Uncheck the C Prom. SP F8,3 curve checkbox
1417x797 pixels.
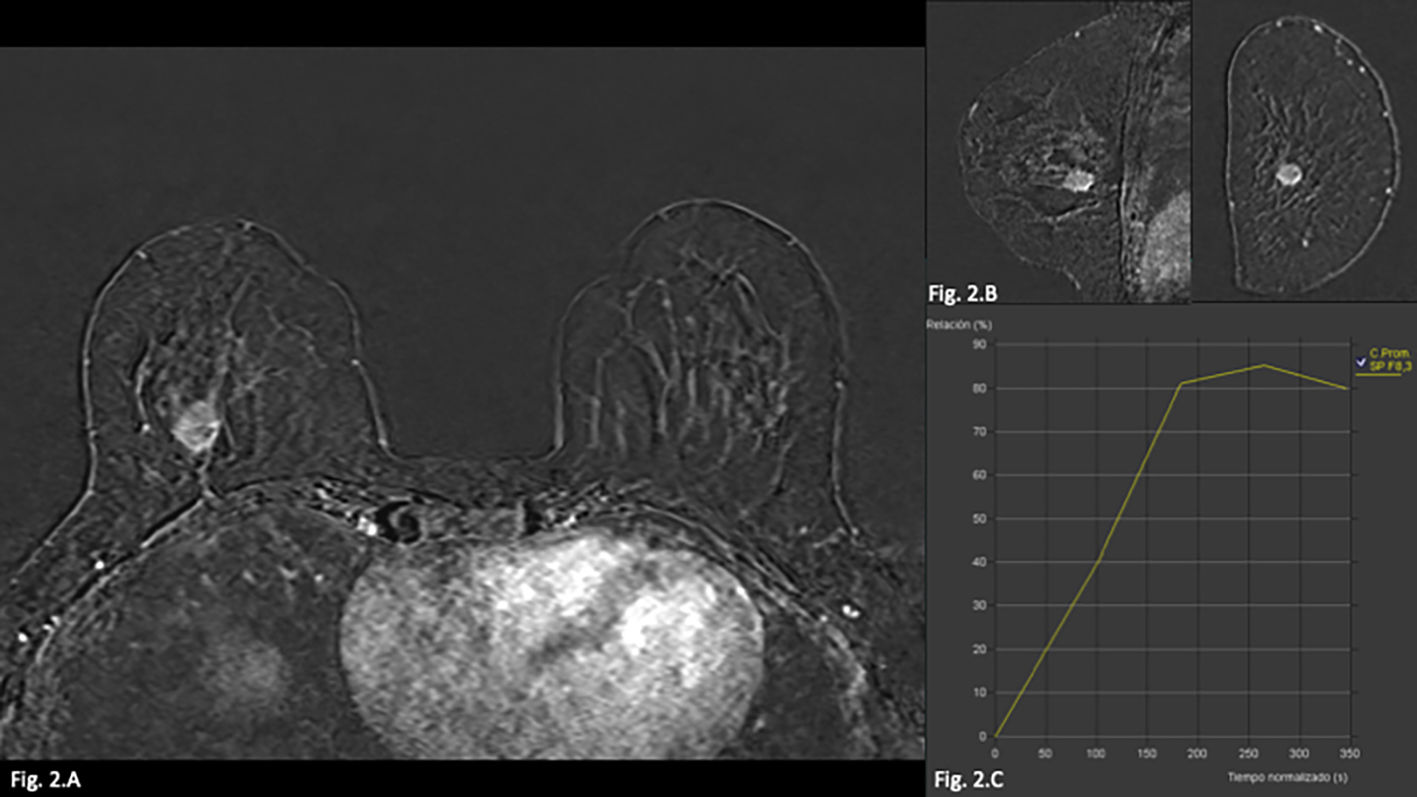pyautogui.click(x=1361, y=360)
